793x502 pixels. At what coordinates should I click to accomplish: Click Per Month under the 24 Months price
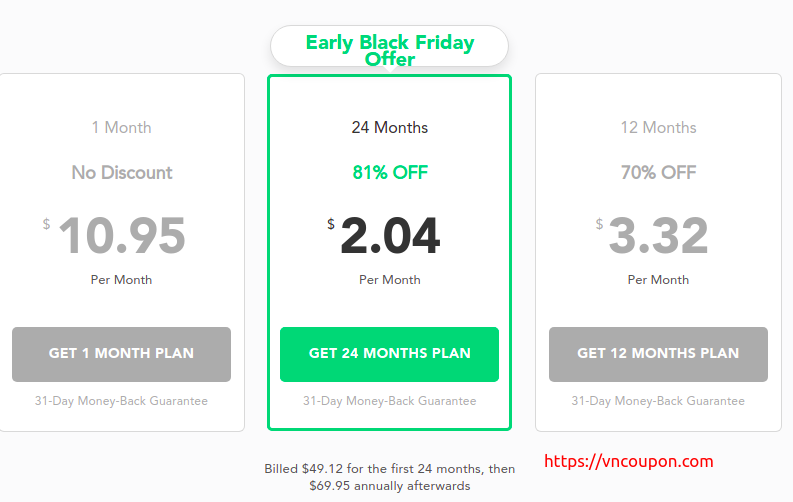[389, 280]
